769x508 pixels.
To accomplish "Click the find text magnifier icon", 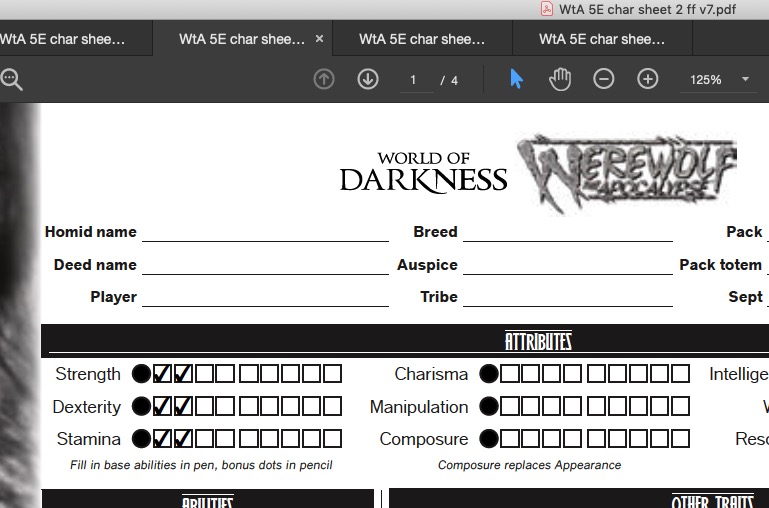I will pyautogui.click(x=11, y=79).
